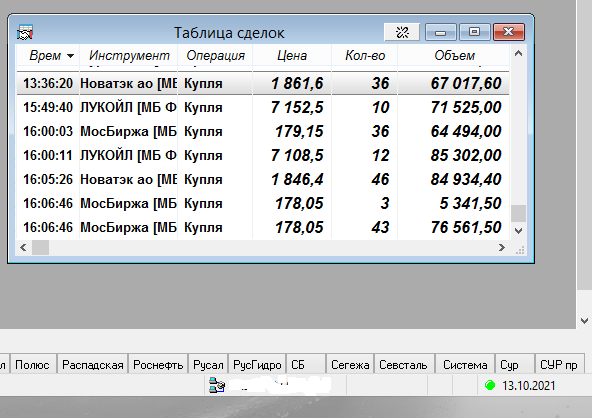Click quantity 3 in МосБиржа row
The height and width of the screenshot is (418, 592).
pyautogui.click(x=385, y=204)
